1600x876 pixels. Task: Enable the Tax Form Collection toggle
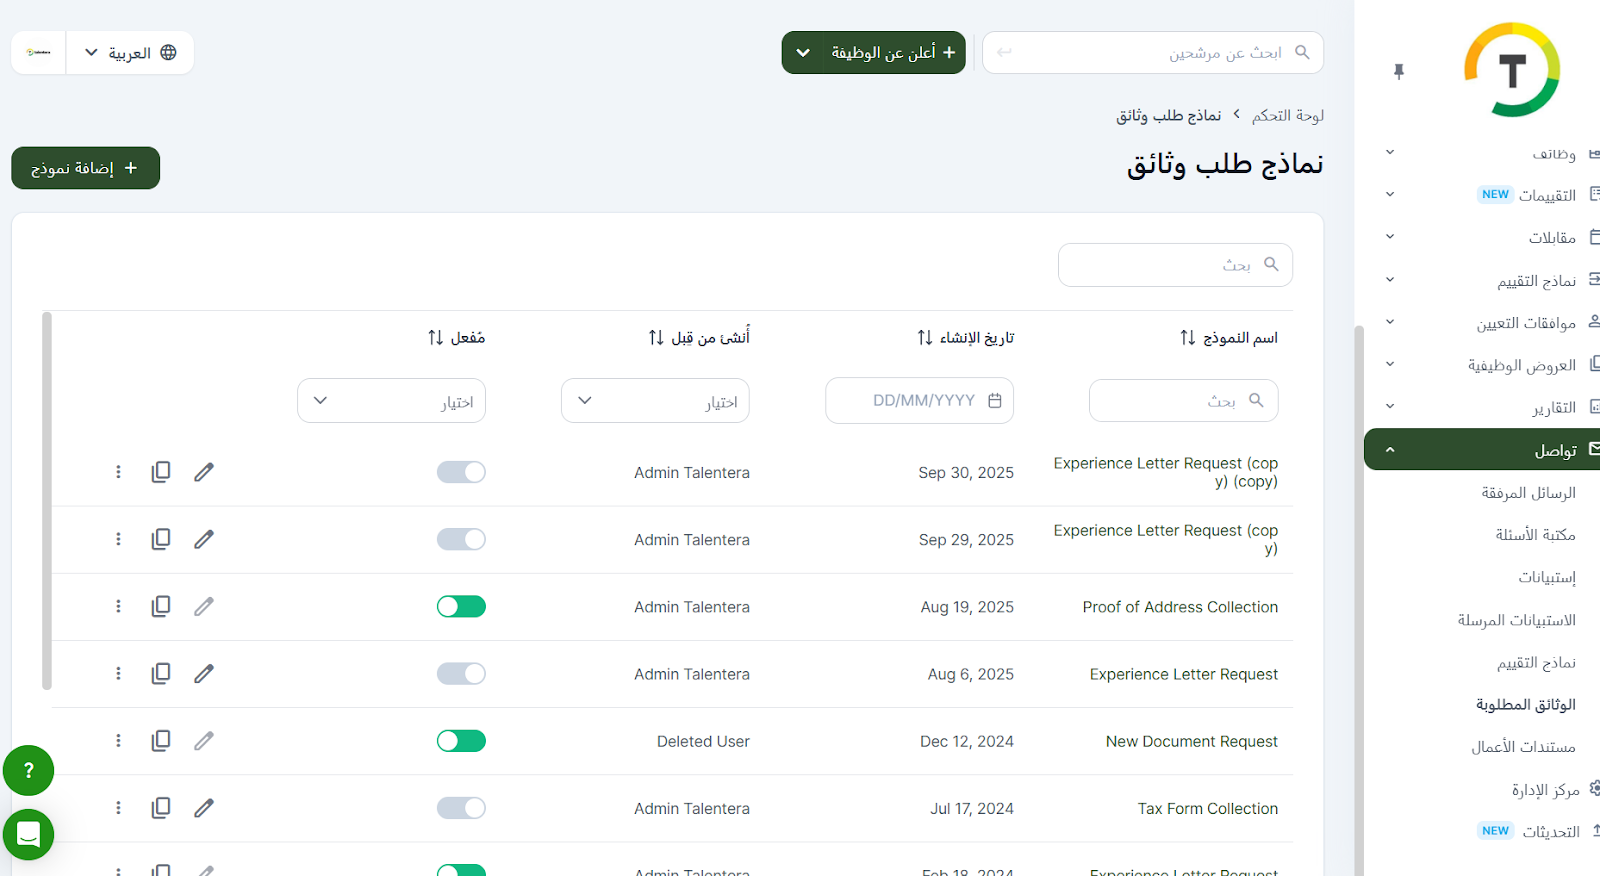click(x=461, y=808)
